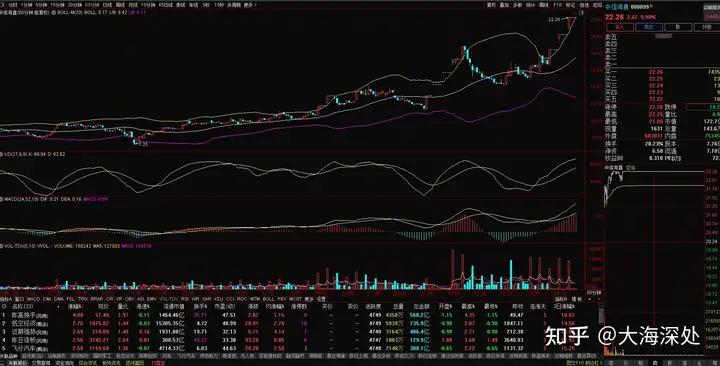720x366 pixels.
Task: Select CCI indicator tab
Action: [230, 298]
